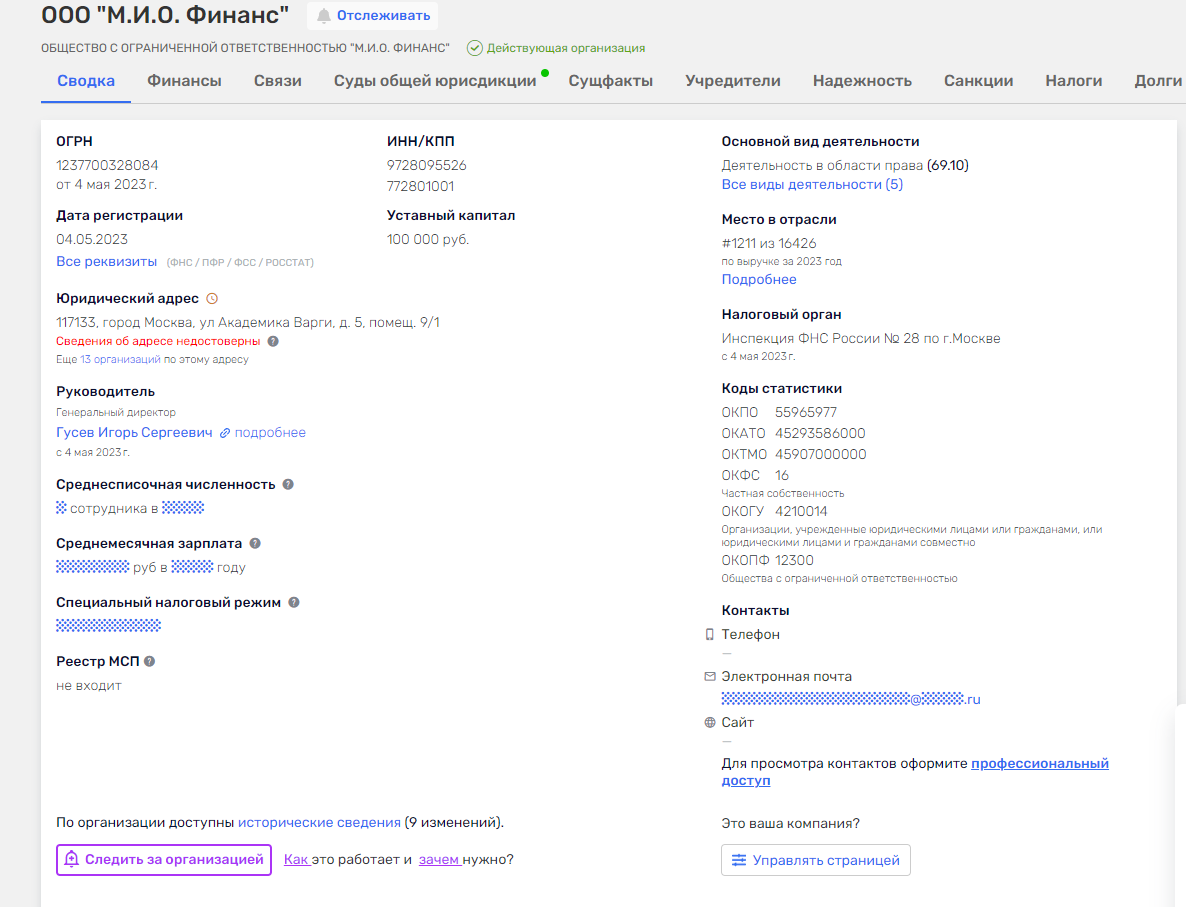Click Инспекция ФНС России № 28 text
Screen dimensions: 1186x907
pyautogui.click(x=861, y=338)
